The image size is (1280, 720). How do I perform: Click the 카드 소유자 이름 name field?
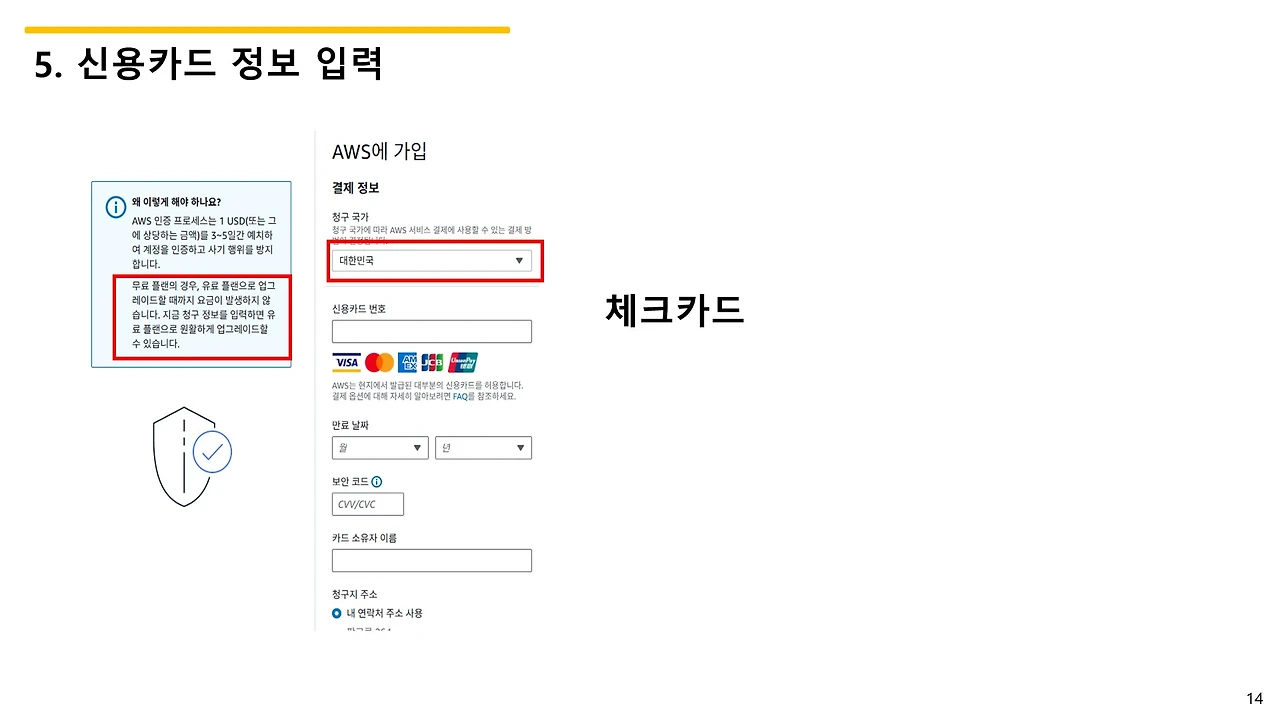pyautogui.click(x=431, y=560)
